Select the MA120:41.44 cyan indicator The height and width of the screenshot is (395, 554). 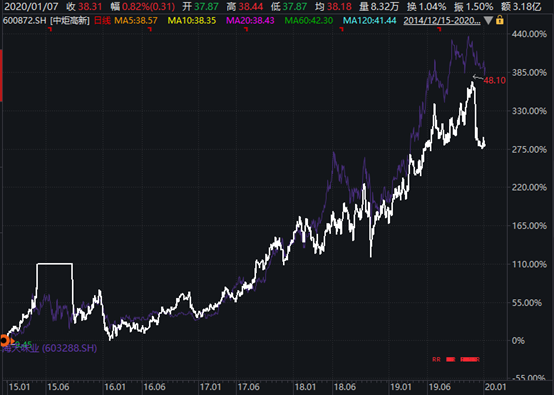point(370,20)
